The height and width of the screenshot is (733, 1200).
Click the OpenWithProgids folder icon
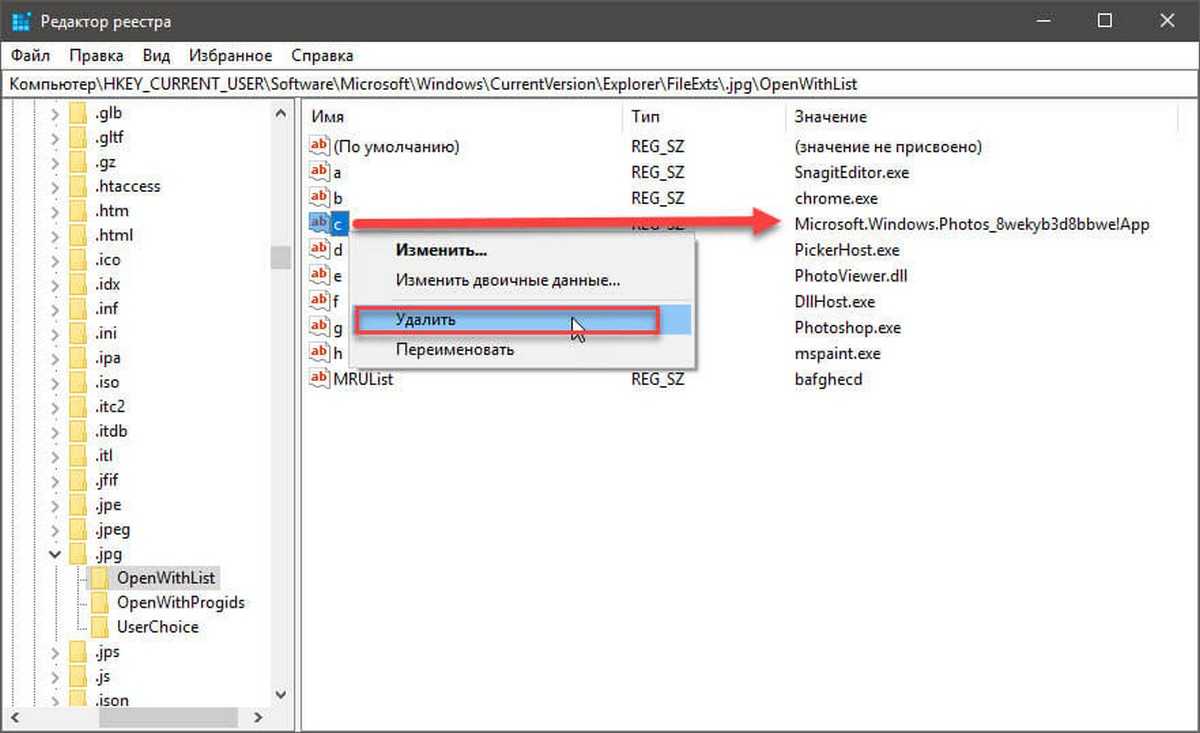tap(100, 603)
